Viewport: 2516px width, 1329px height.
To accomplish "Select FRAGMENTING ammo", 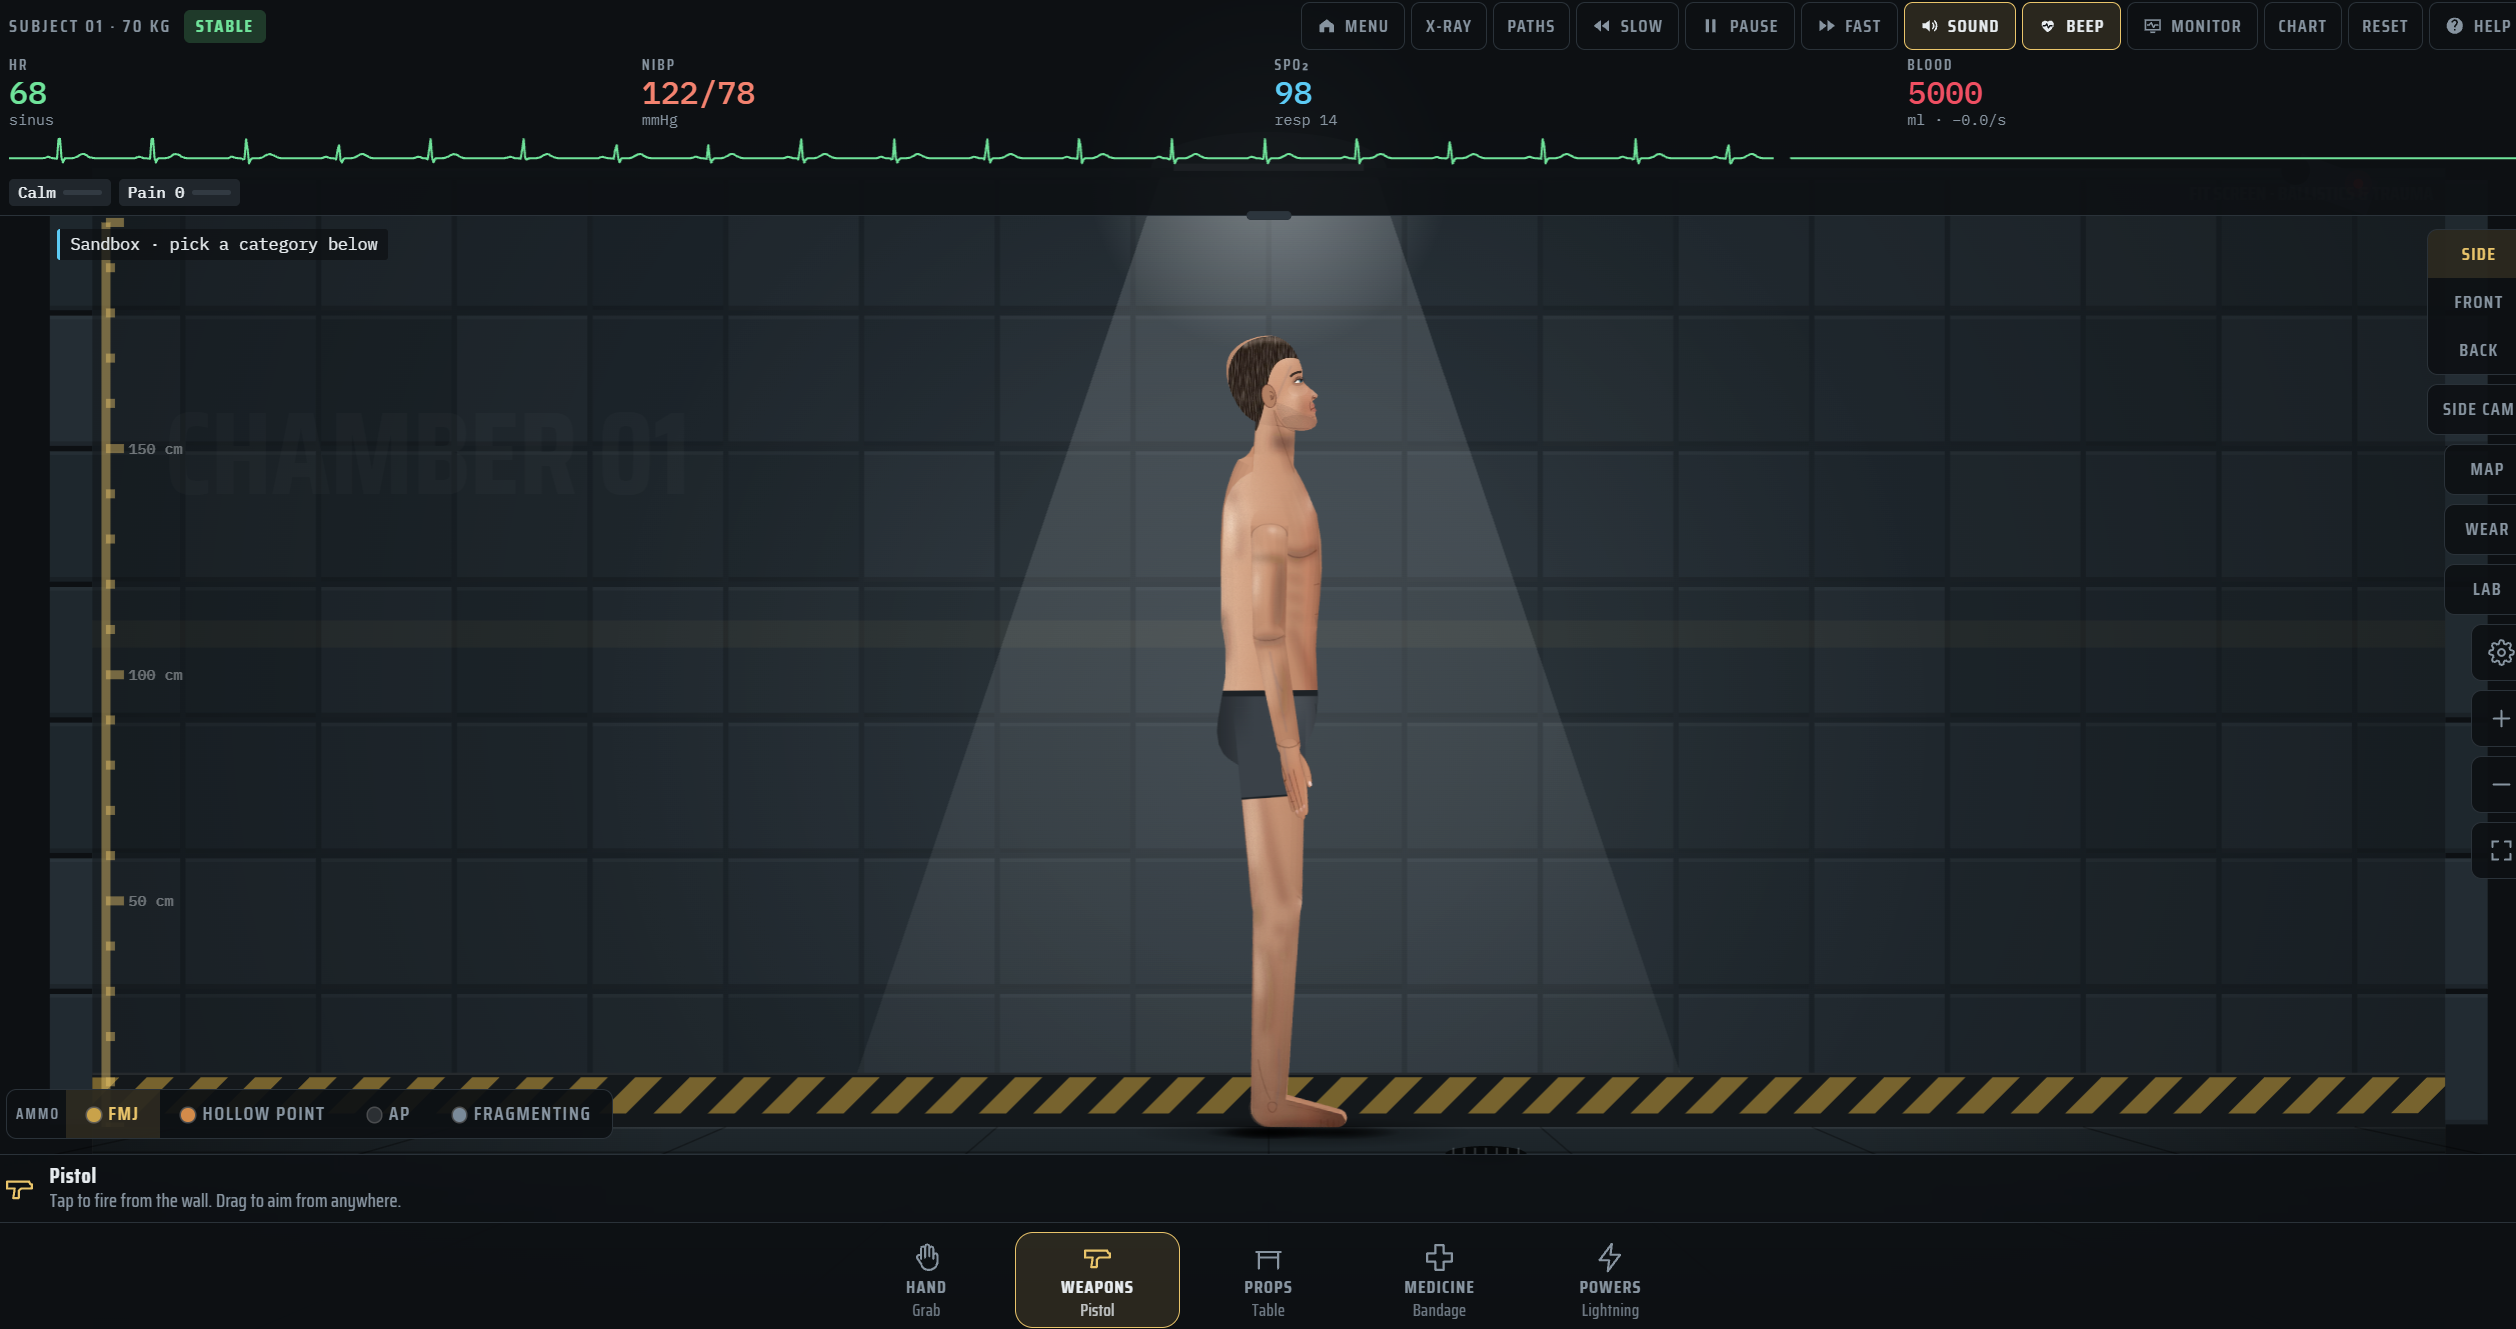I will [x=521, y=1114].
